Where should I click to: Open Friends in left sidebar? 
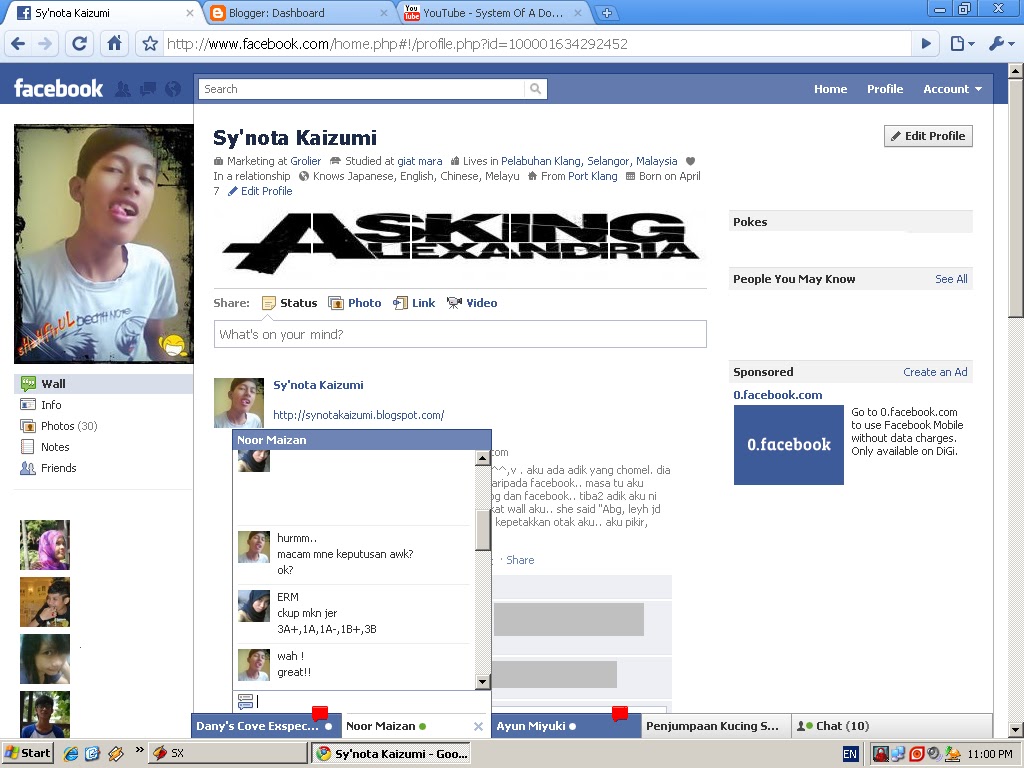(103, 468)
